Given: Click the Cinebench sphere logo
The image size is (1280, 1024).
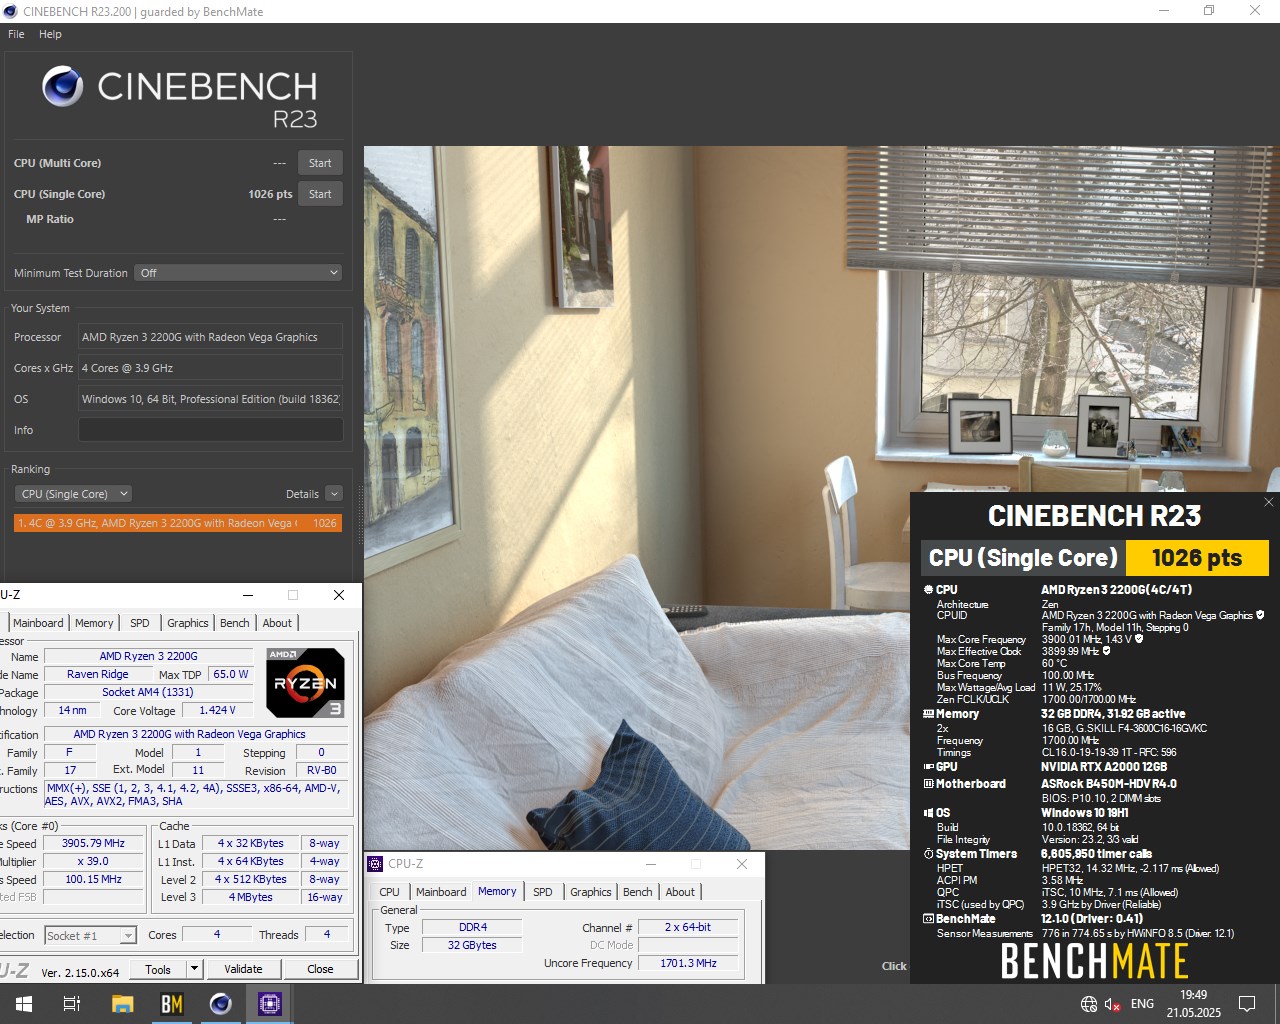Looking at the screenshot, I should tap(63, 87).
